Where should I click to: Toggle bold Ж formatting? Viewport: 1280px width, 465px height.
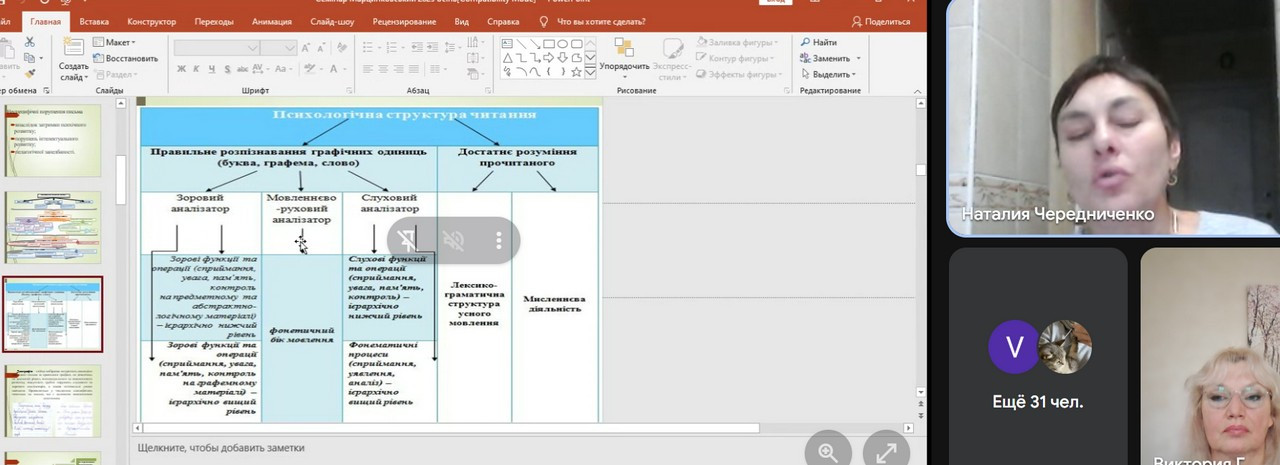pos(181,69)
